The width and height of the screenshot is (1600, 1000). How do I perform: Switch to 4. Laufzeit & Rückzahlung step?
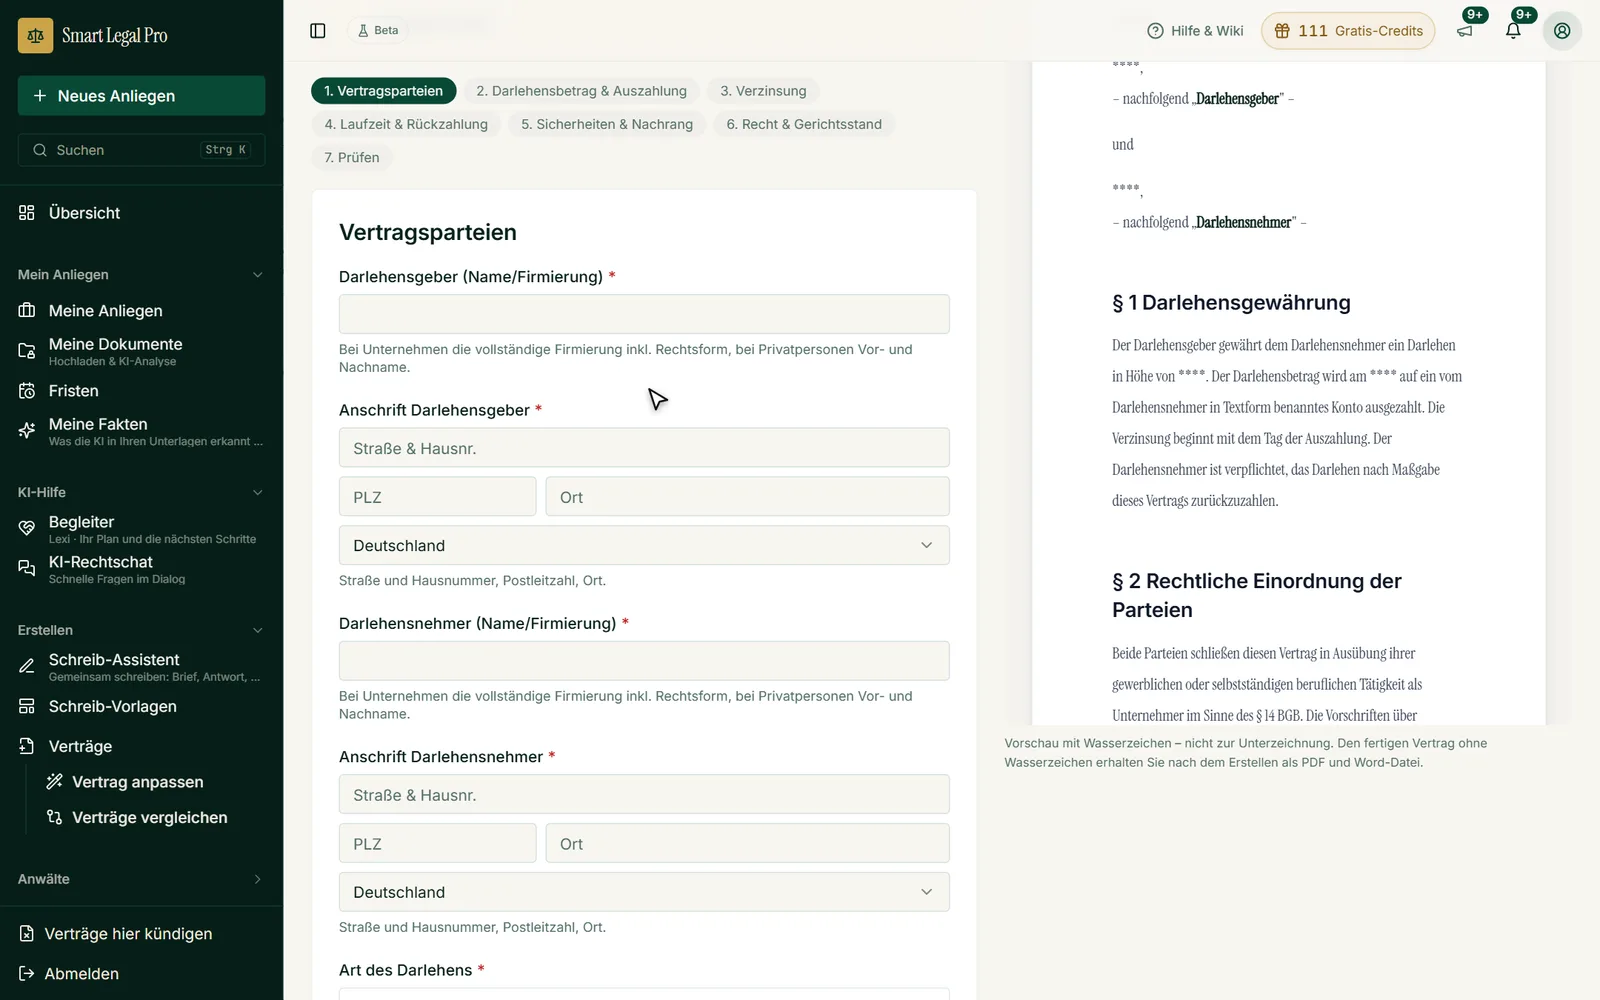406,124
